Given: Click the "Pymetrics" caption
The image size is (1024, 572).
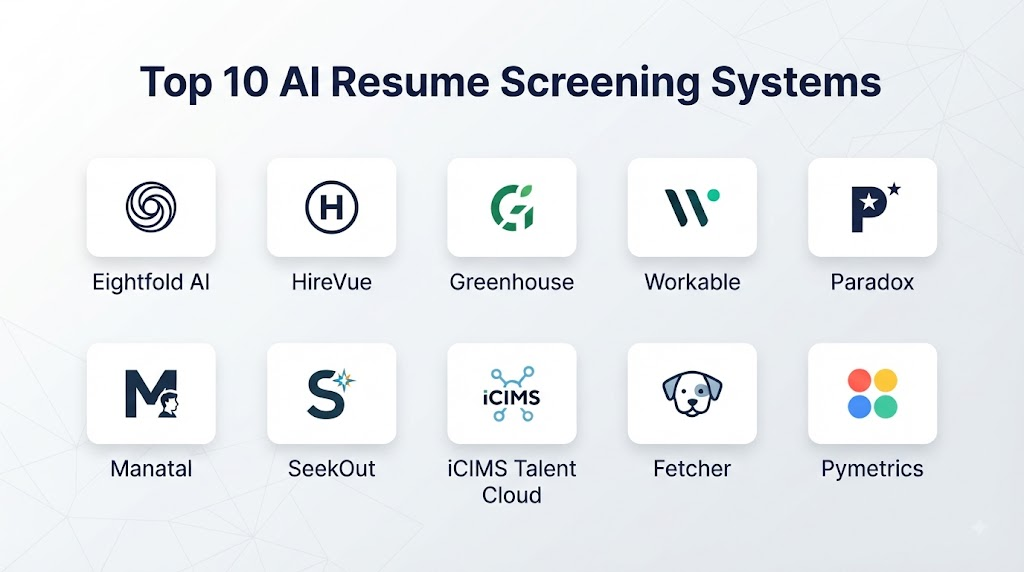Looking at the screenshot, I should [872, 469].
